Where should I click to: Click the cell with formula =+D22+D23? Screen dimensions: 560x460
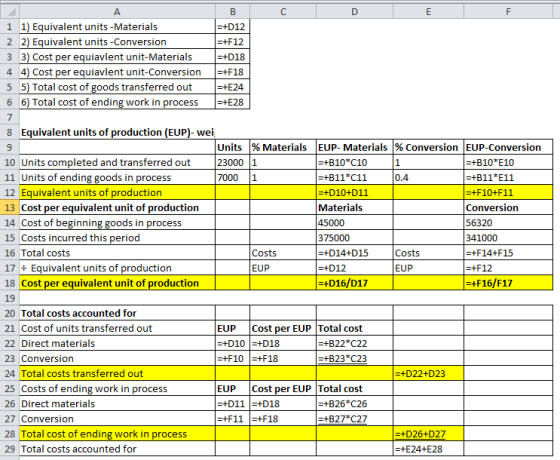point(428,373)
